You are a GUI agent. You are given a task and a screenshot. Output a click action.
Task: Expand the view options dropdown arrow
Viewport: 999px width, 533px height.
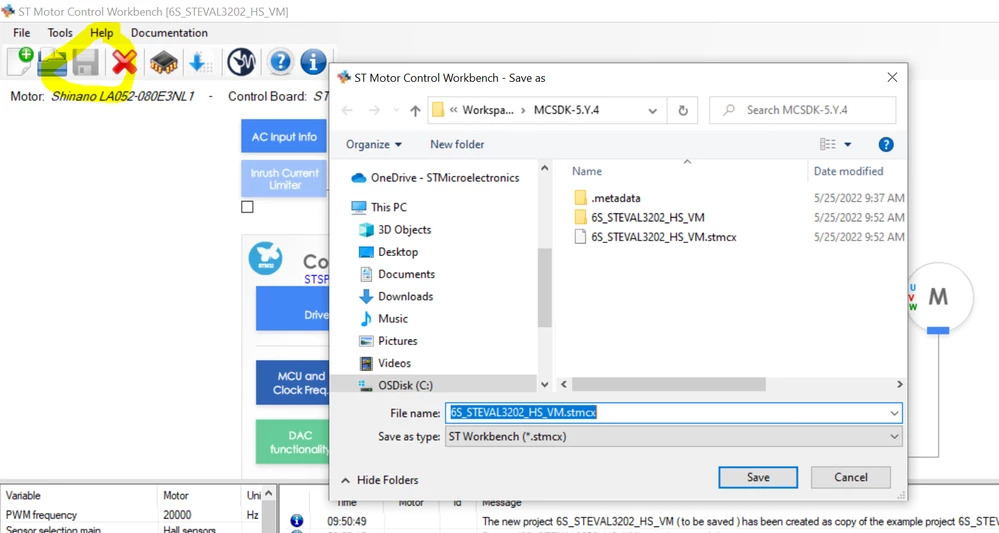[x=847, y=145]
